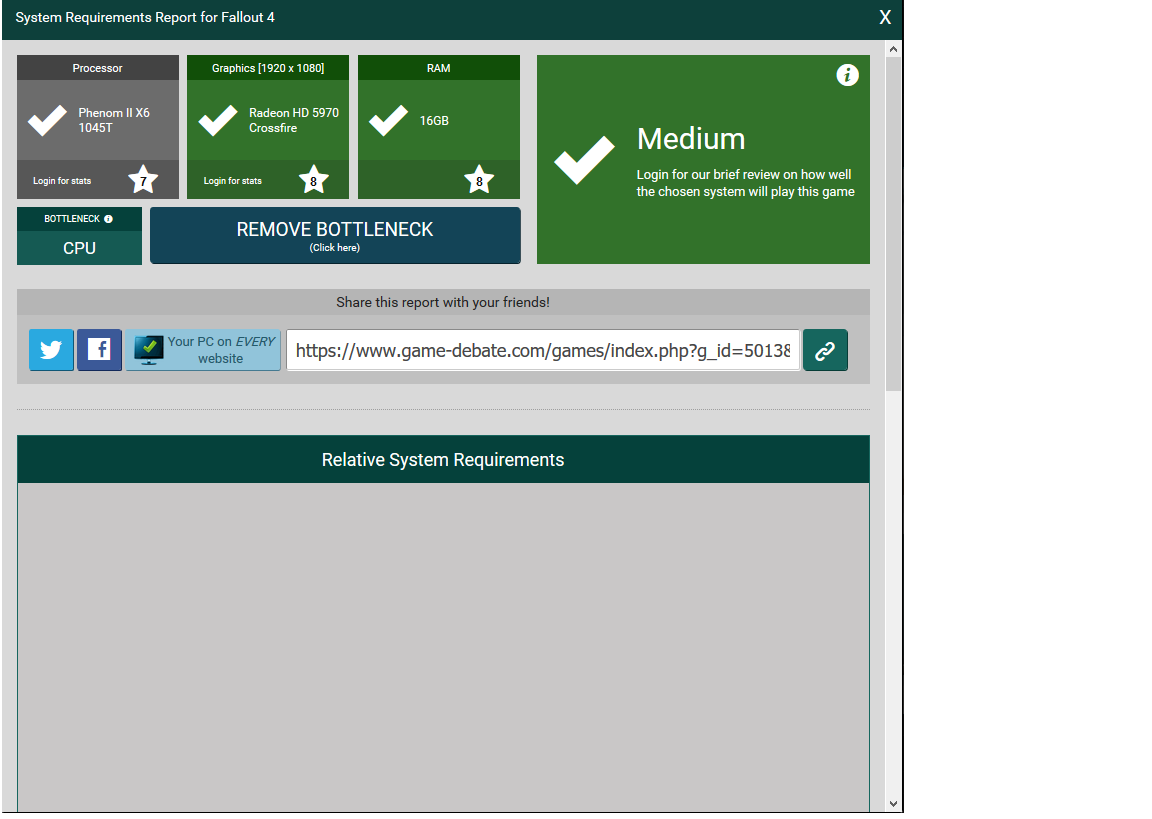Copy the report link with the chain icon
Image resolution: width=1152 pixels, height=819 pixels.
(825, 350)
